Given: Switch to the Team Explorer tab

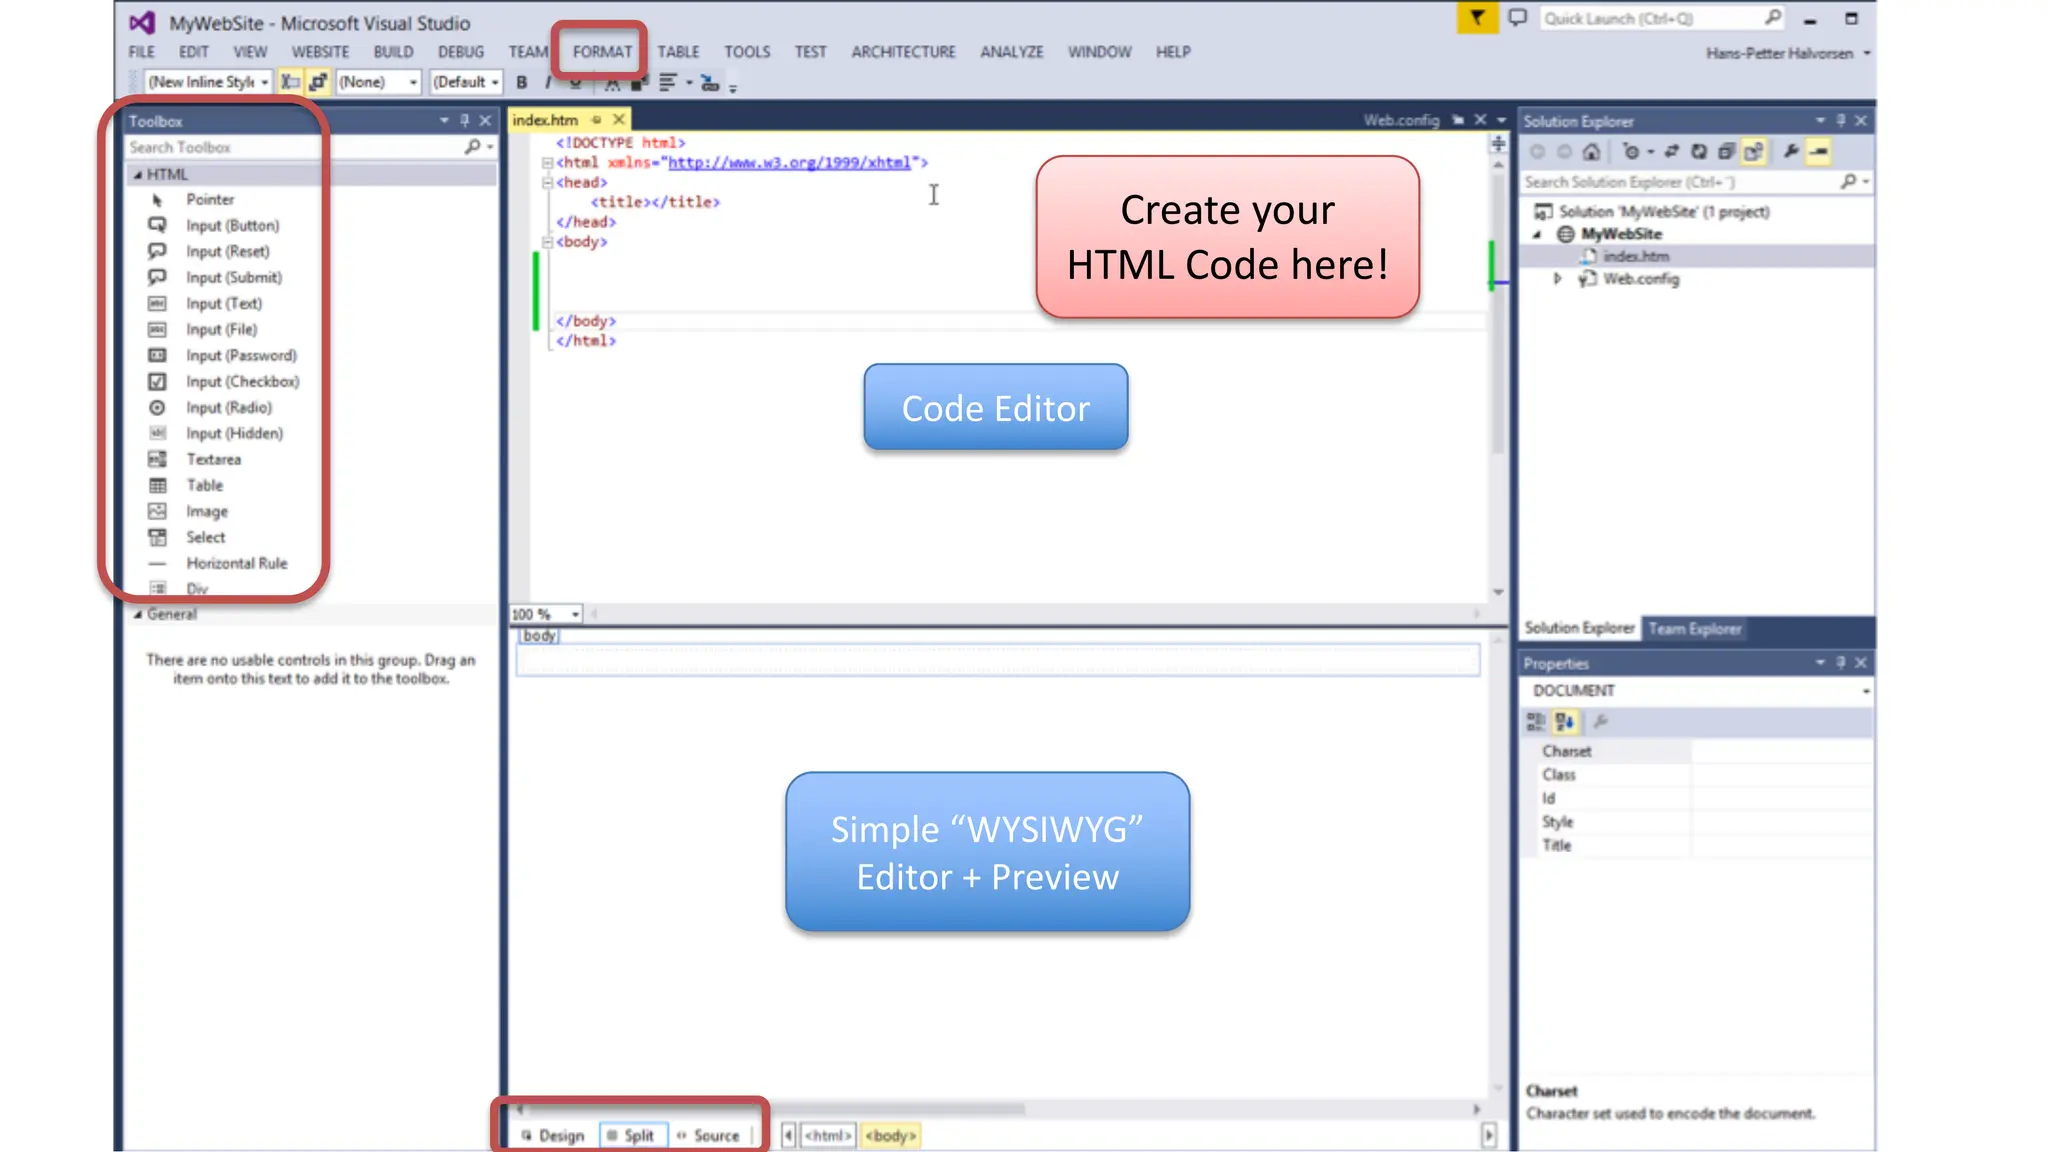Looking at the screenshot, I should (1695, 629).
